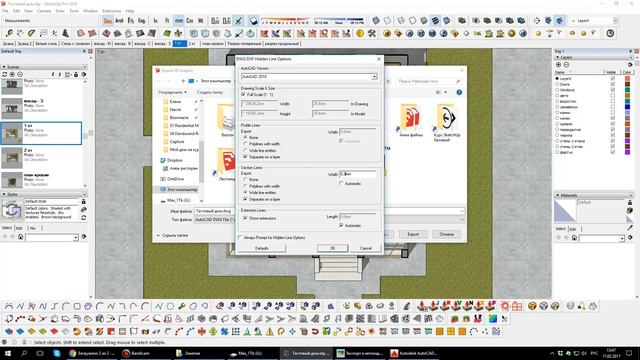640x360 pixels.
Task: Switch to the '2 эт' scene tab
Action: pos(191,43)
